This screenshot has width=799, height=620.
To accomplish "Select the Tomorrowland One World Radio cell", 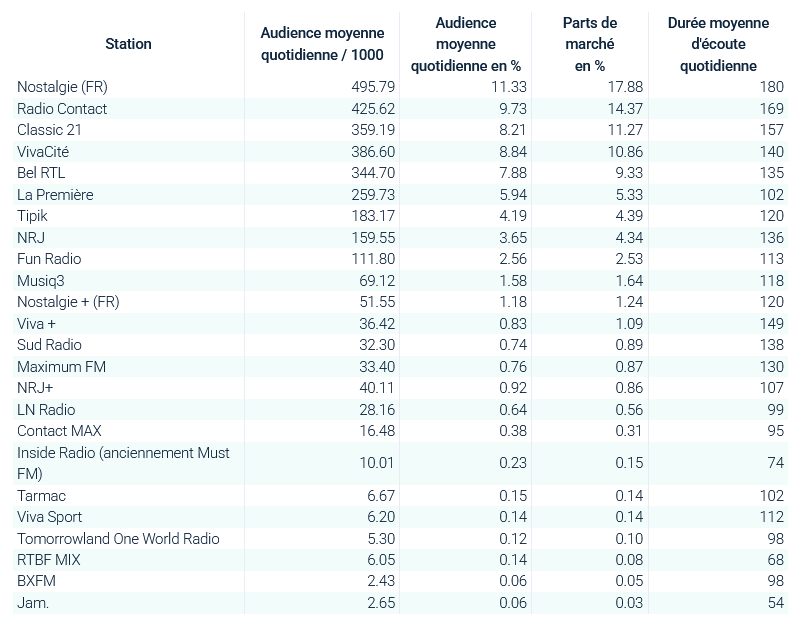I will pyautogui.click(x=118, y=539).
